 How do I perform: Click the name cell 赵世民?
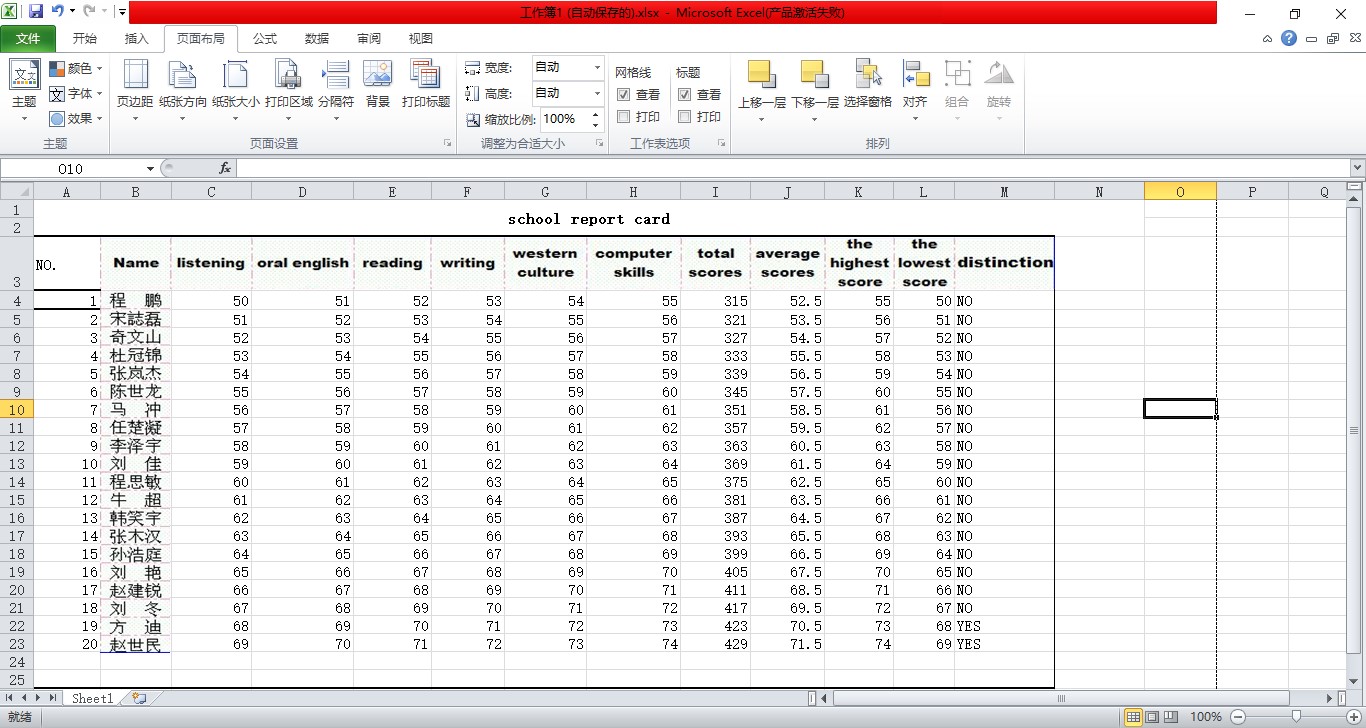click(136, 645)
